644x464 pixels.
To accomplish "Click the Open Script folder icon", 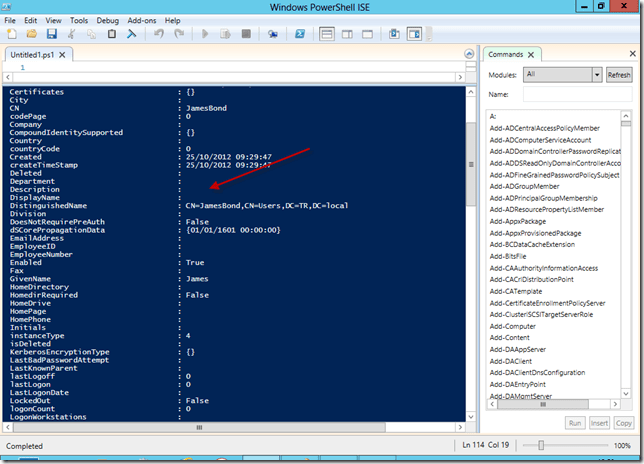I will click(31, 34).
